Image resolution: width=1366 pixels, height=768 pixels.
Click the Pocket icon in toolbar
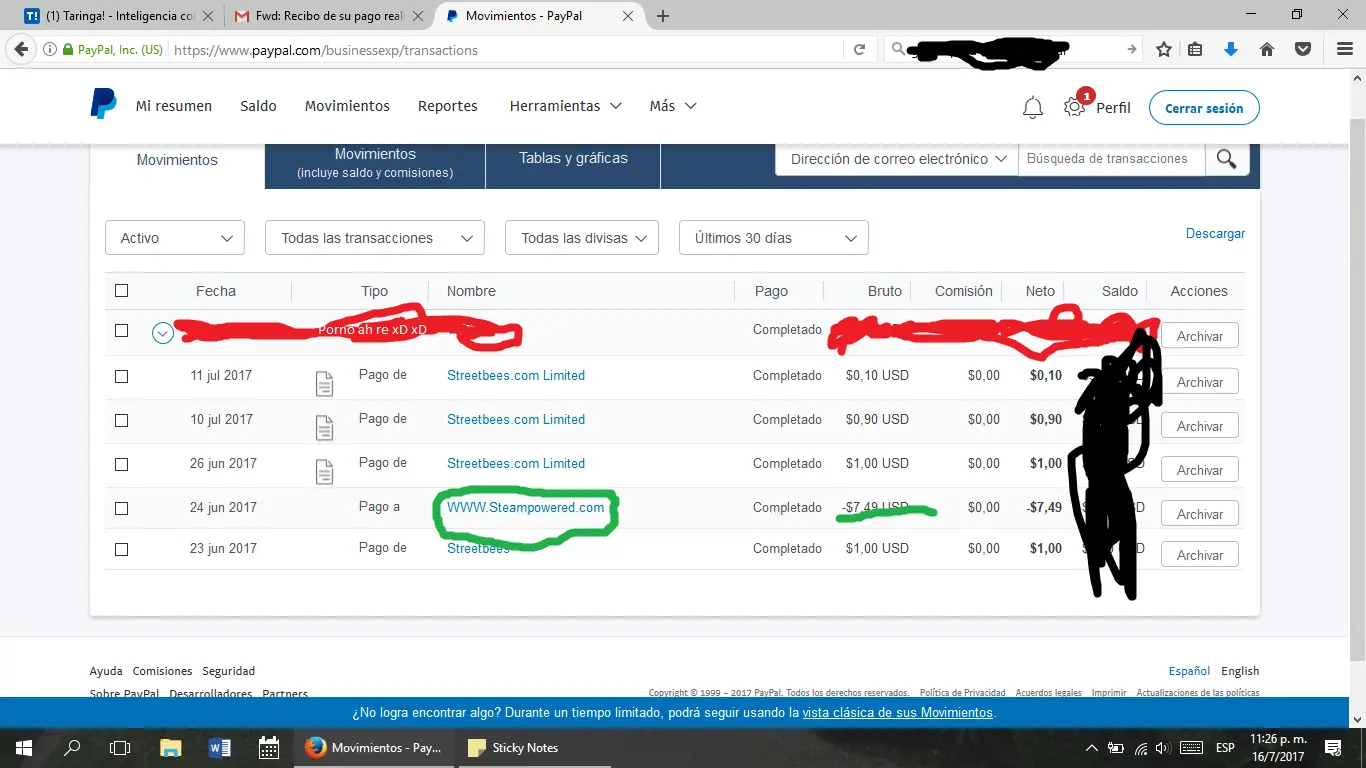pos(1302,49)
